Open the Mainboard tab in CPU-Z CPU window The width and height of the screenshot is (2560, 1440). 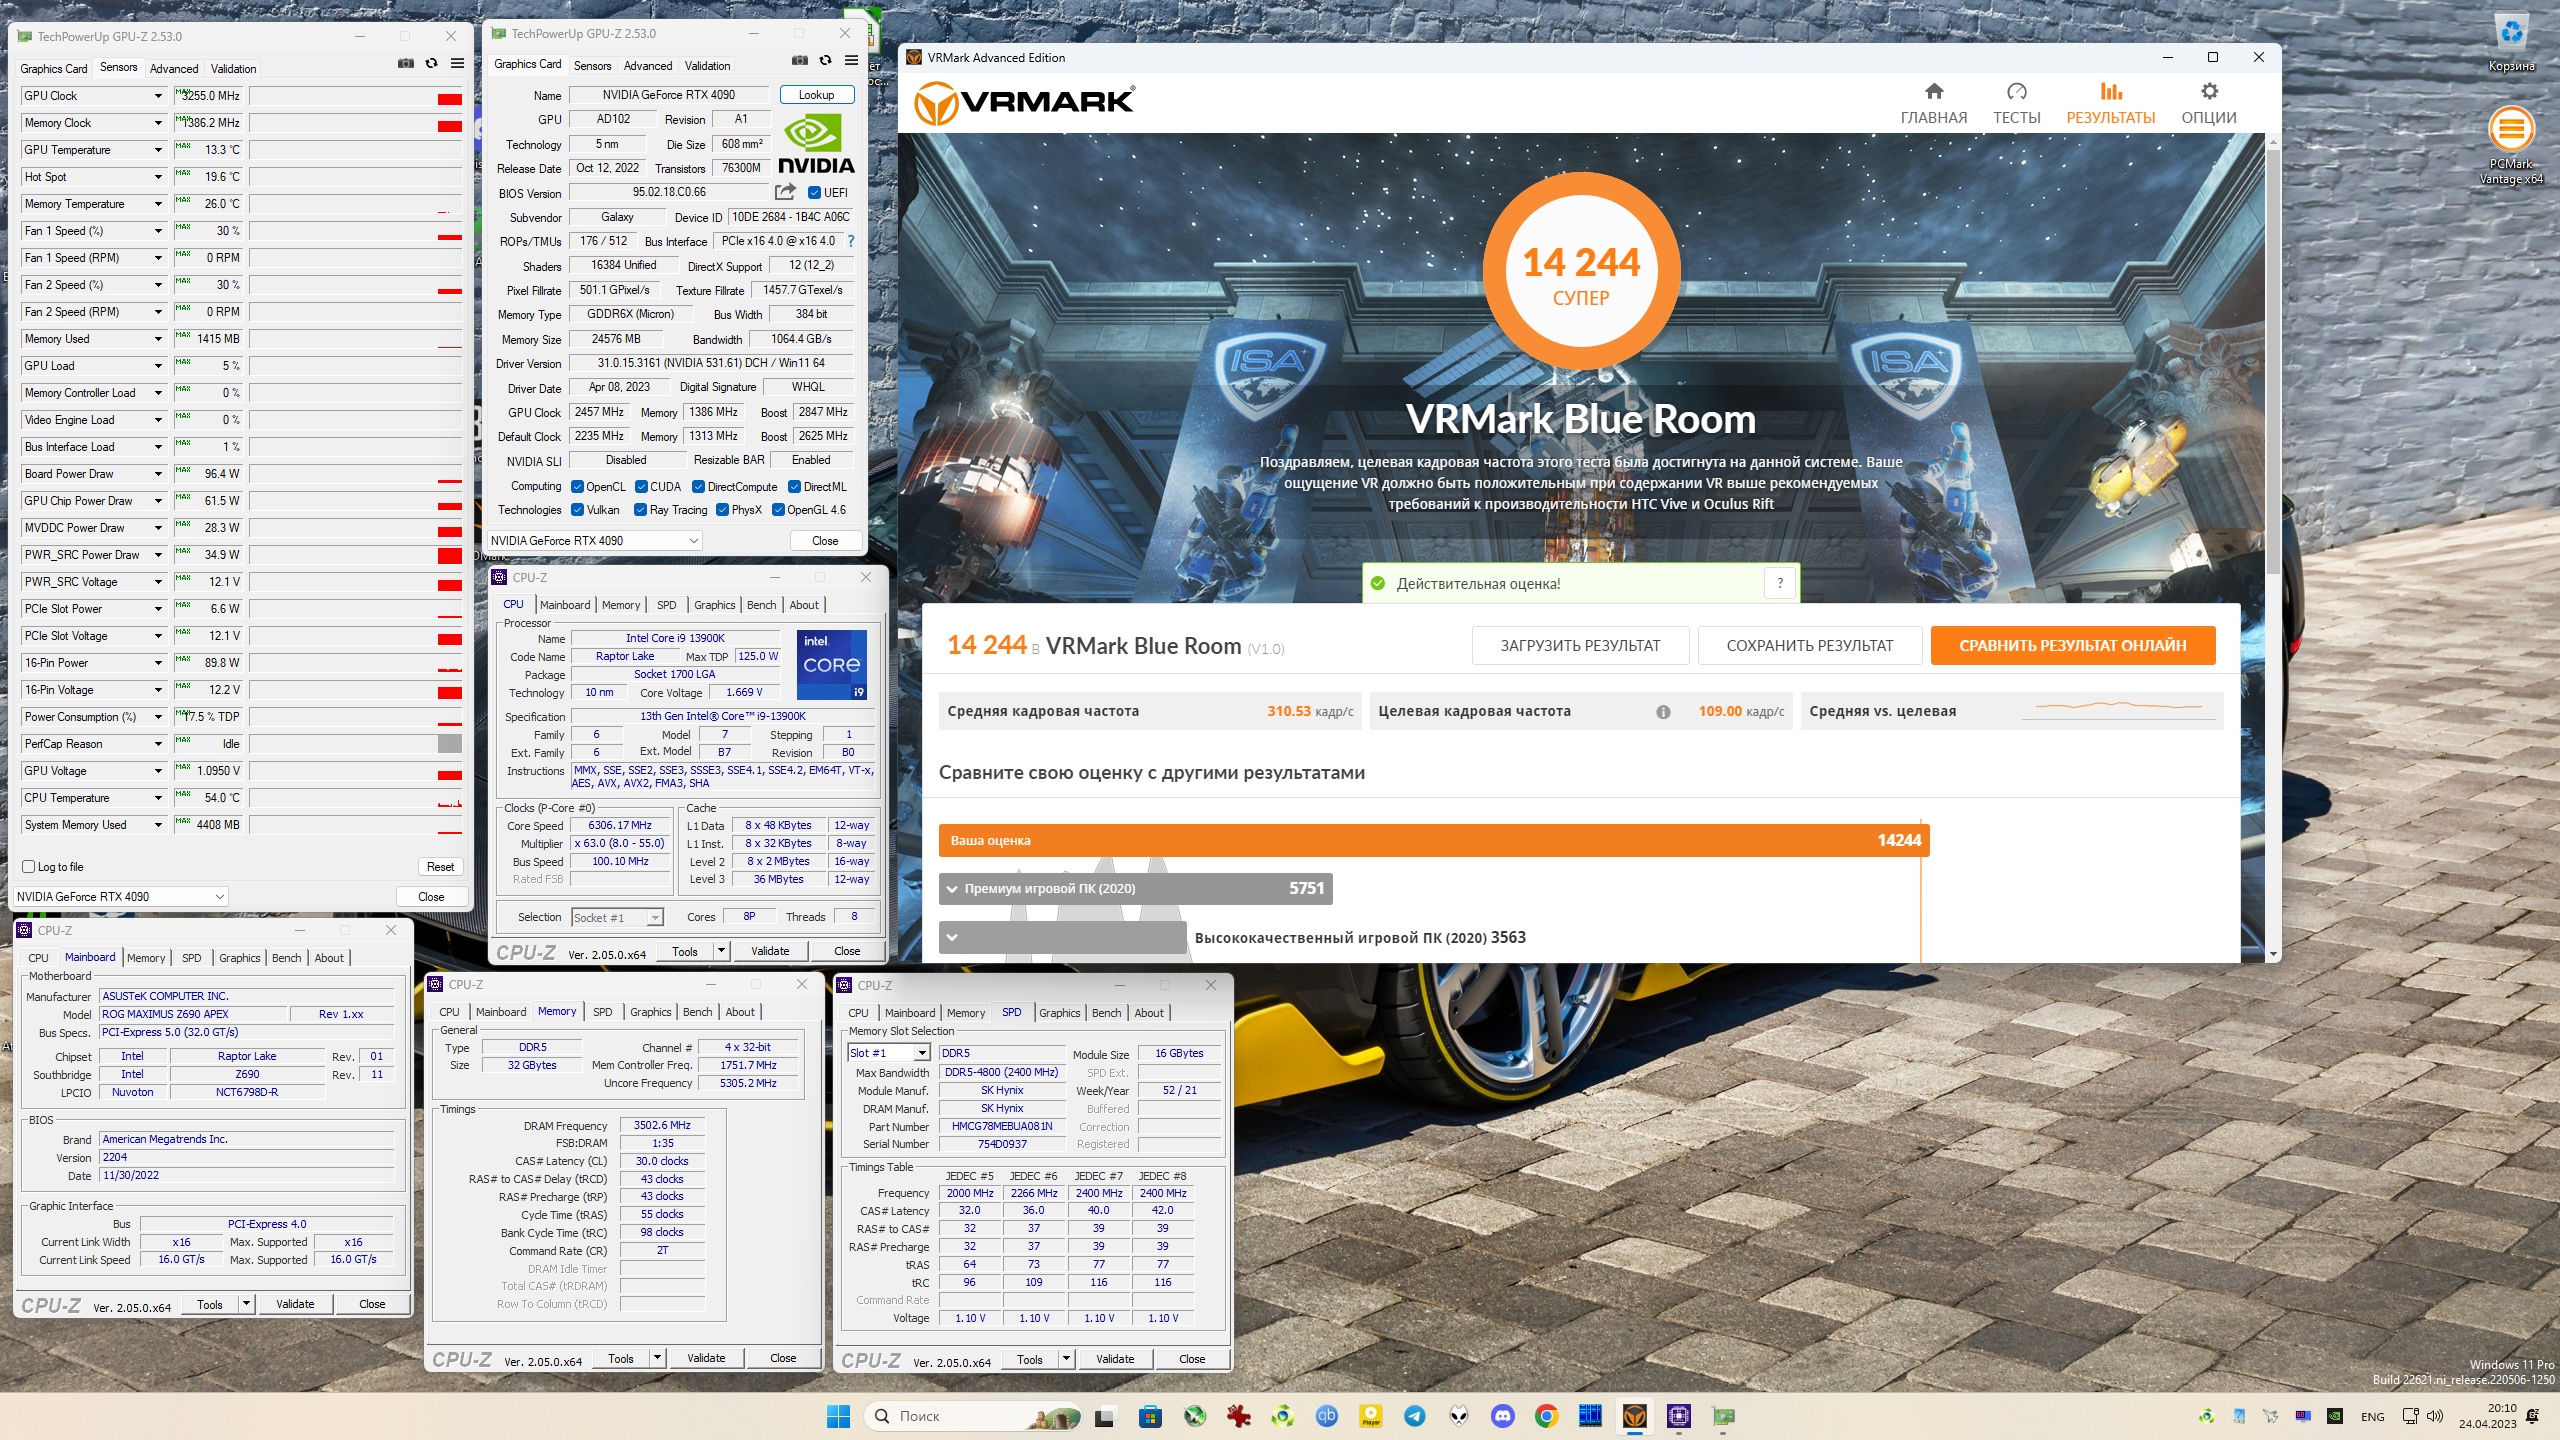[565, 605]
